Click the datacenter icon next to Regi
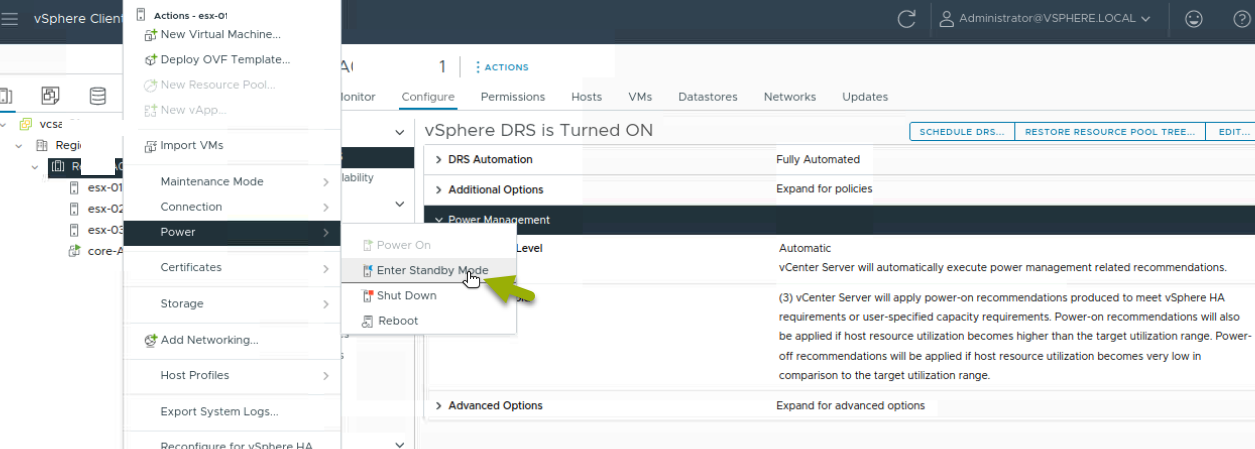 [x=42, y=145]
